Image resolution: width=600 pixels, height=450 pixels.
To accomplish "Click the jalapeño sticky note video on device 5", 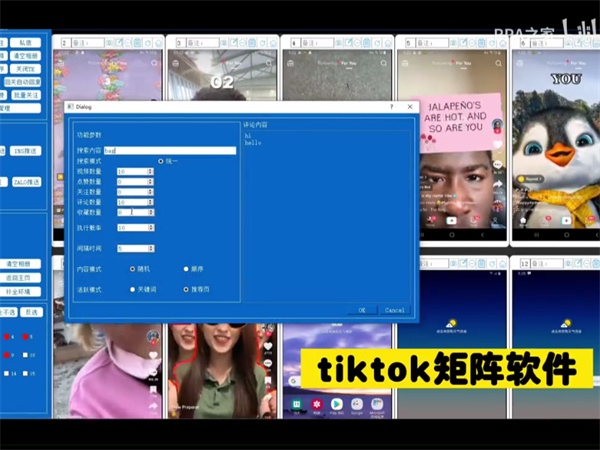I will 458,122.
